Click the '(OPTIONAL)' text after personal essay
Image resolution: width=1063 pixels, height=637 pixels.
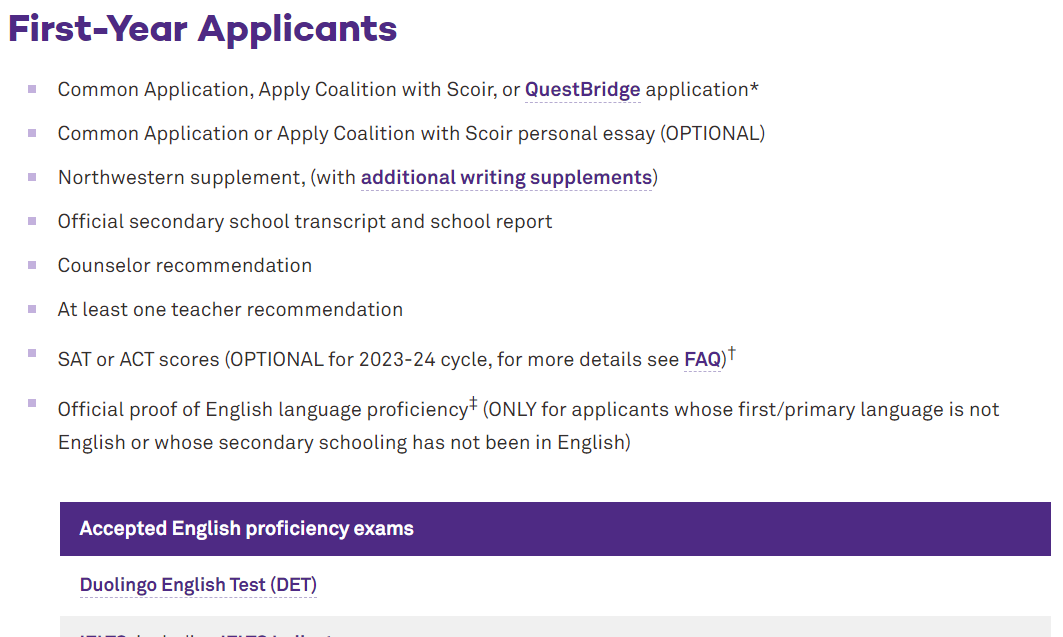point(710,134)
